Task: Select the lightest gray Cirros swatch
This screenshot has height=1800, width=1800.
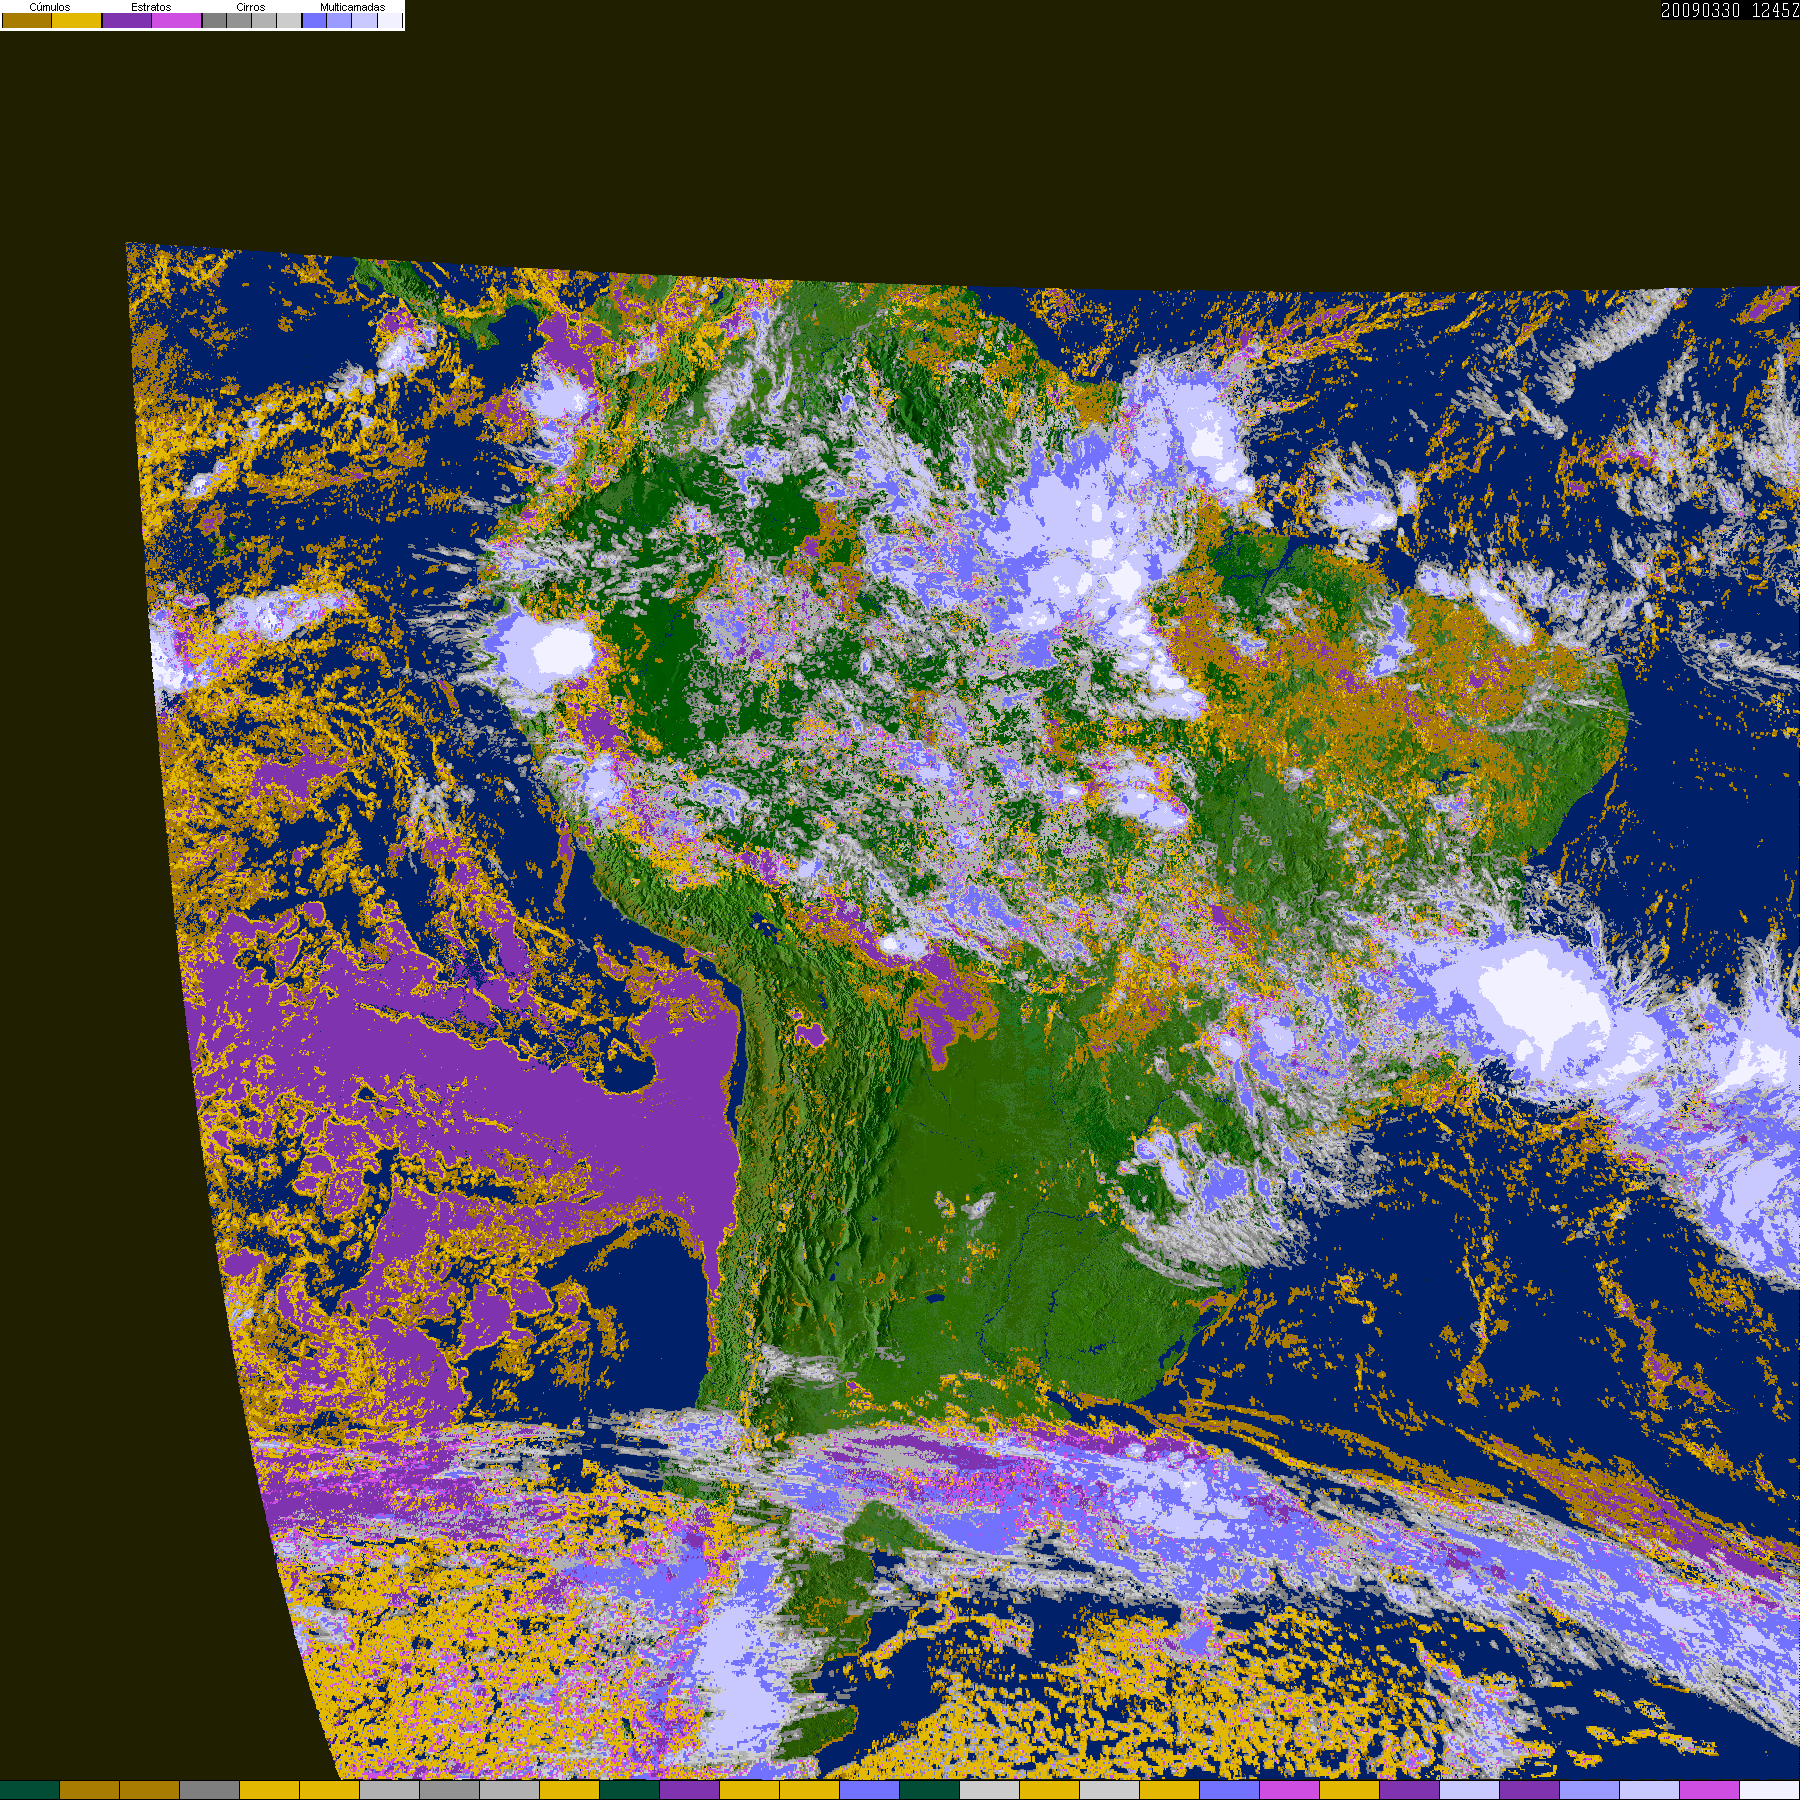Action: [x=289, y=21]
